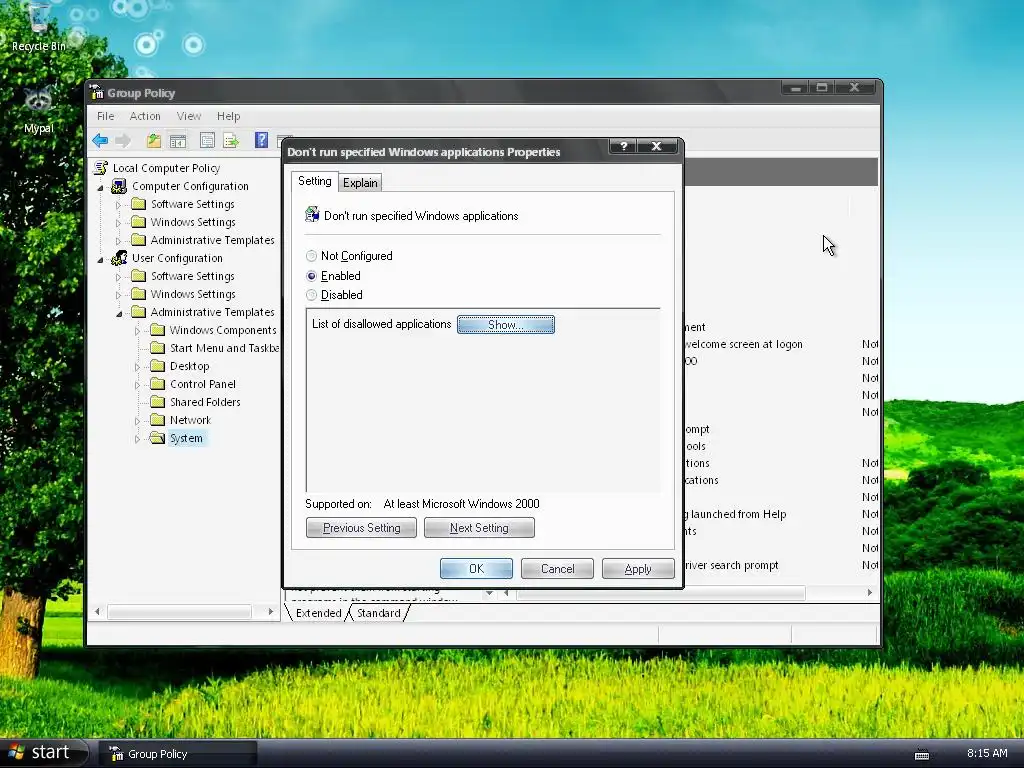Expand Software Settings under Computer Configuration
1024x768 pixels.
[118, 205]
